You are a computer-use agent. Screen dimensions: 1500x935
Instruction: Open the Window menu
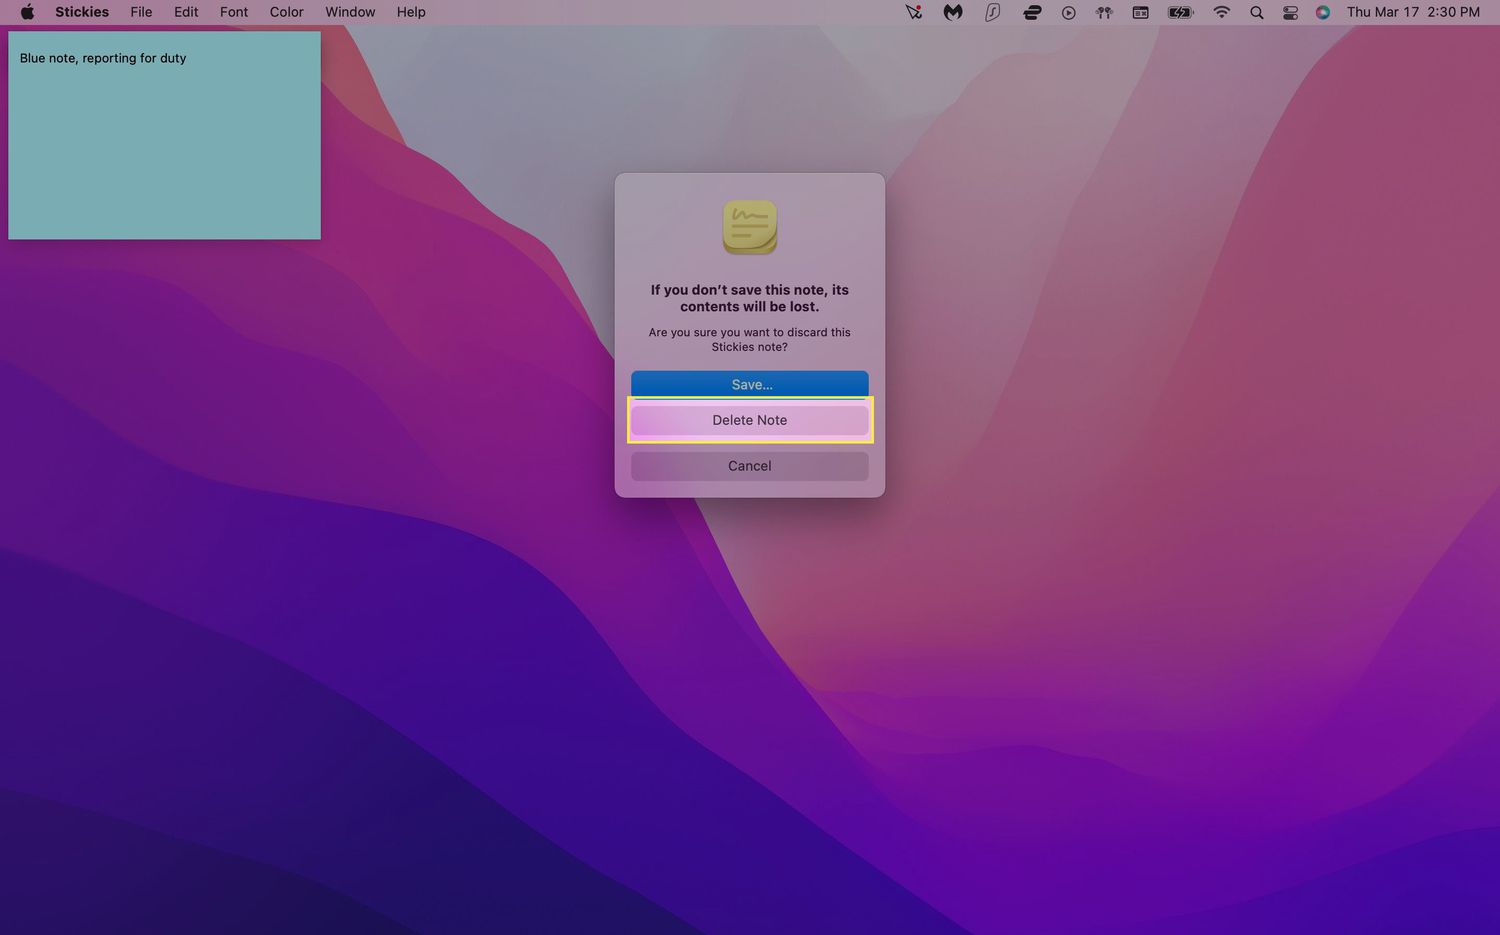click(350, 12)
